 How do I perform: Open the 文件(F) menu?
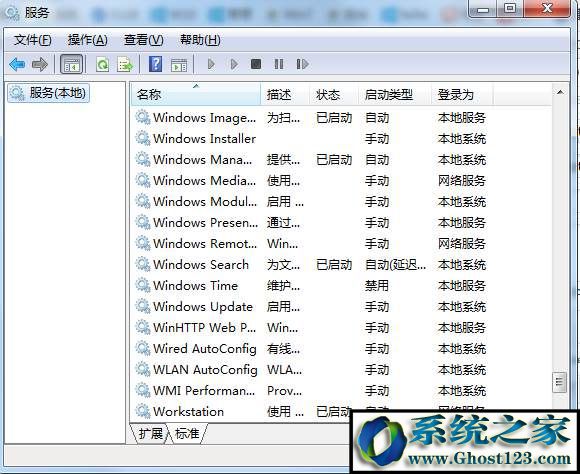tap(33, 40)
